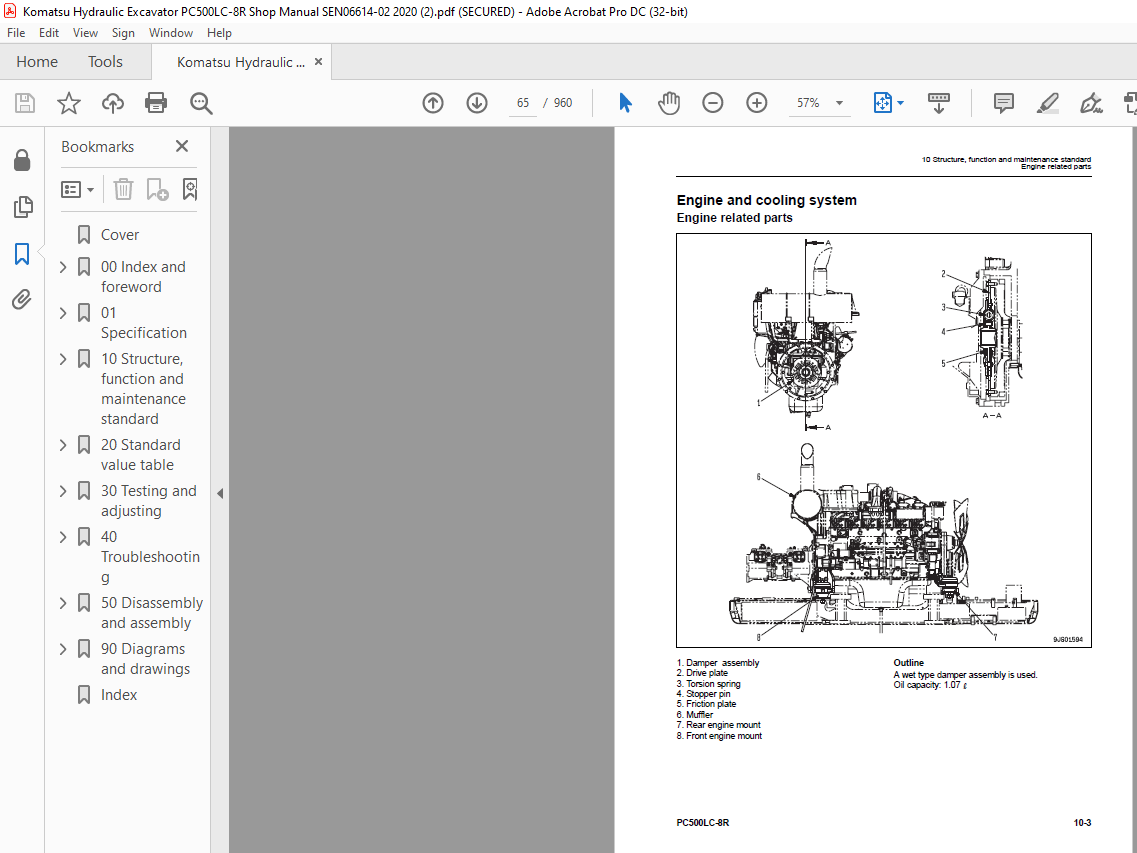Go to next page arrow icon
Screen dimensions: 1137x853
pos(476,103)
